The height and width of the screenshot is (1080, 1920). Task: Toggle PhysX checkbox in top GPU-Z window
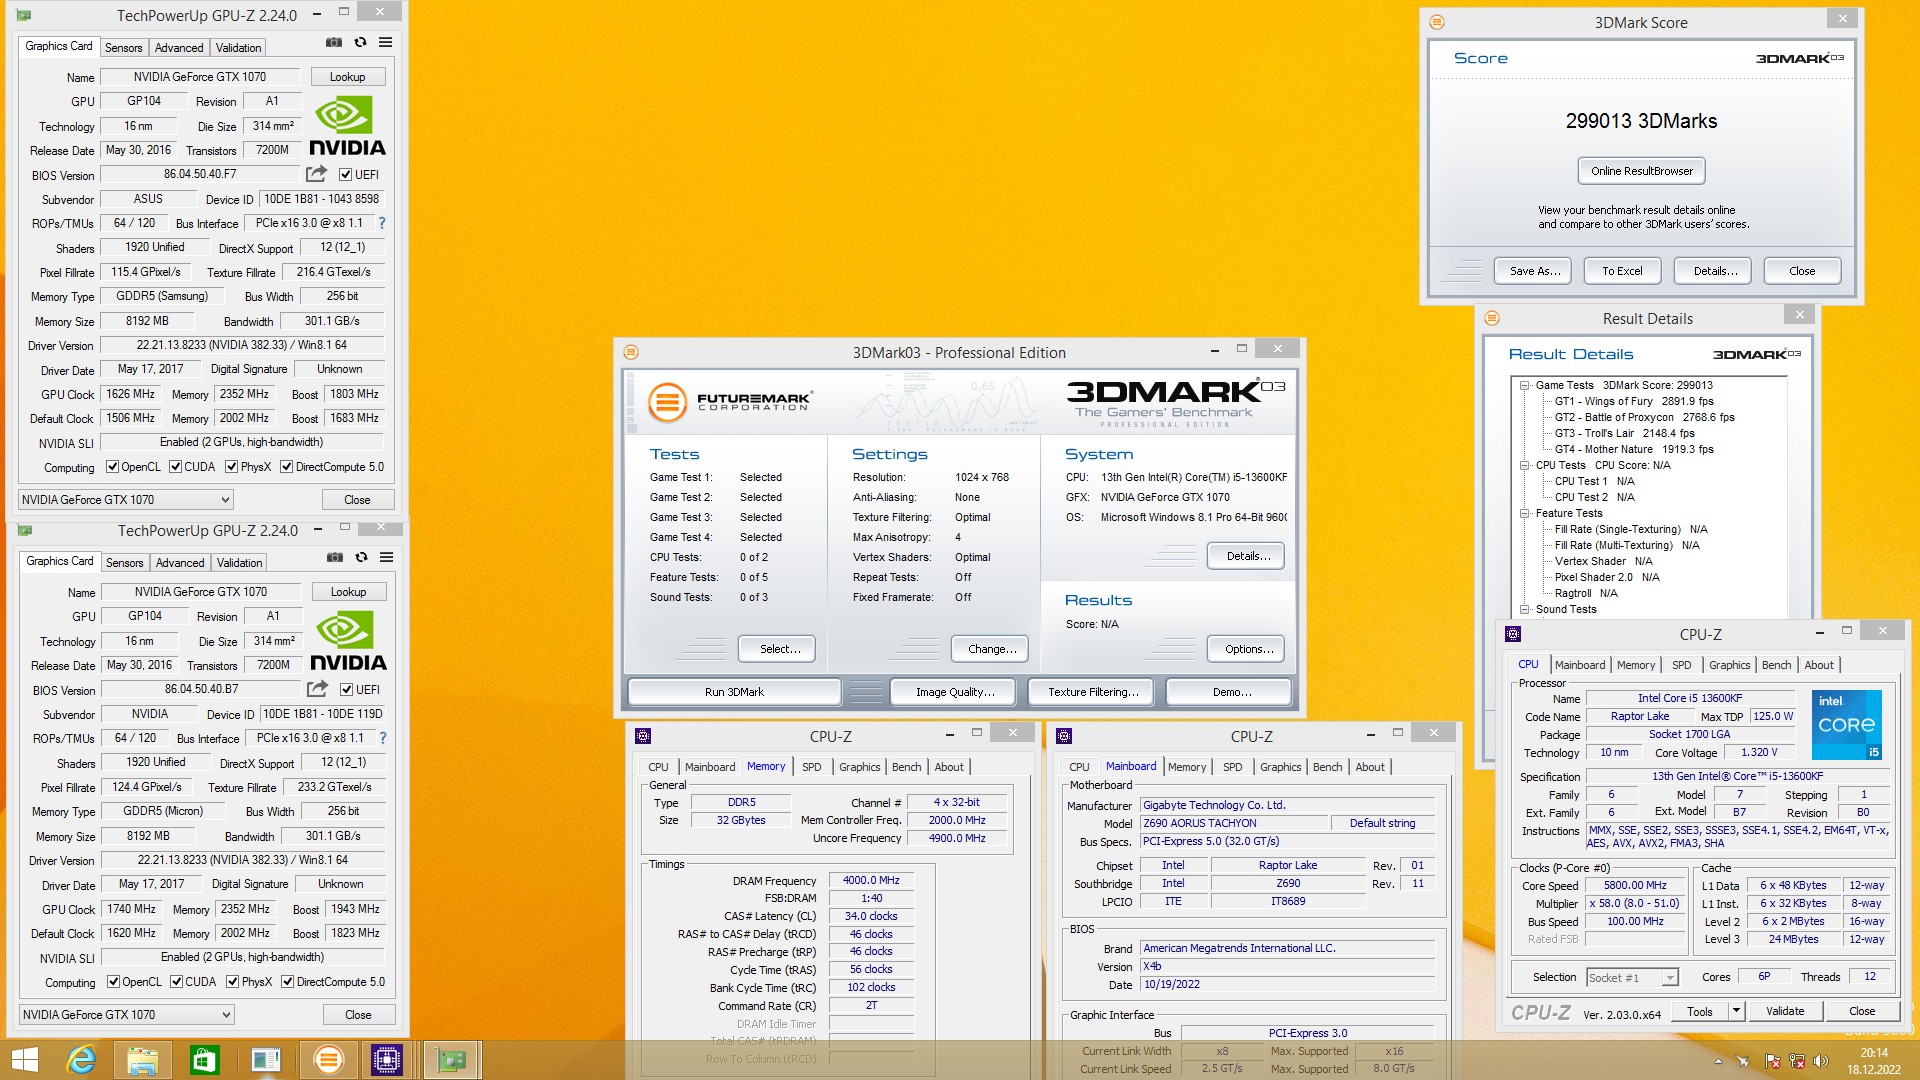tap(232, 467)
